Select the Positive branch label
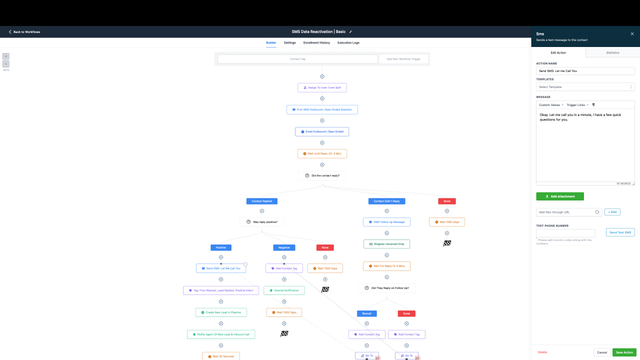The width and height of the screenshot is (640, 360). 221,248
